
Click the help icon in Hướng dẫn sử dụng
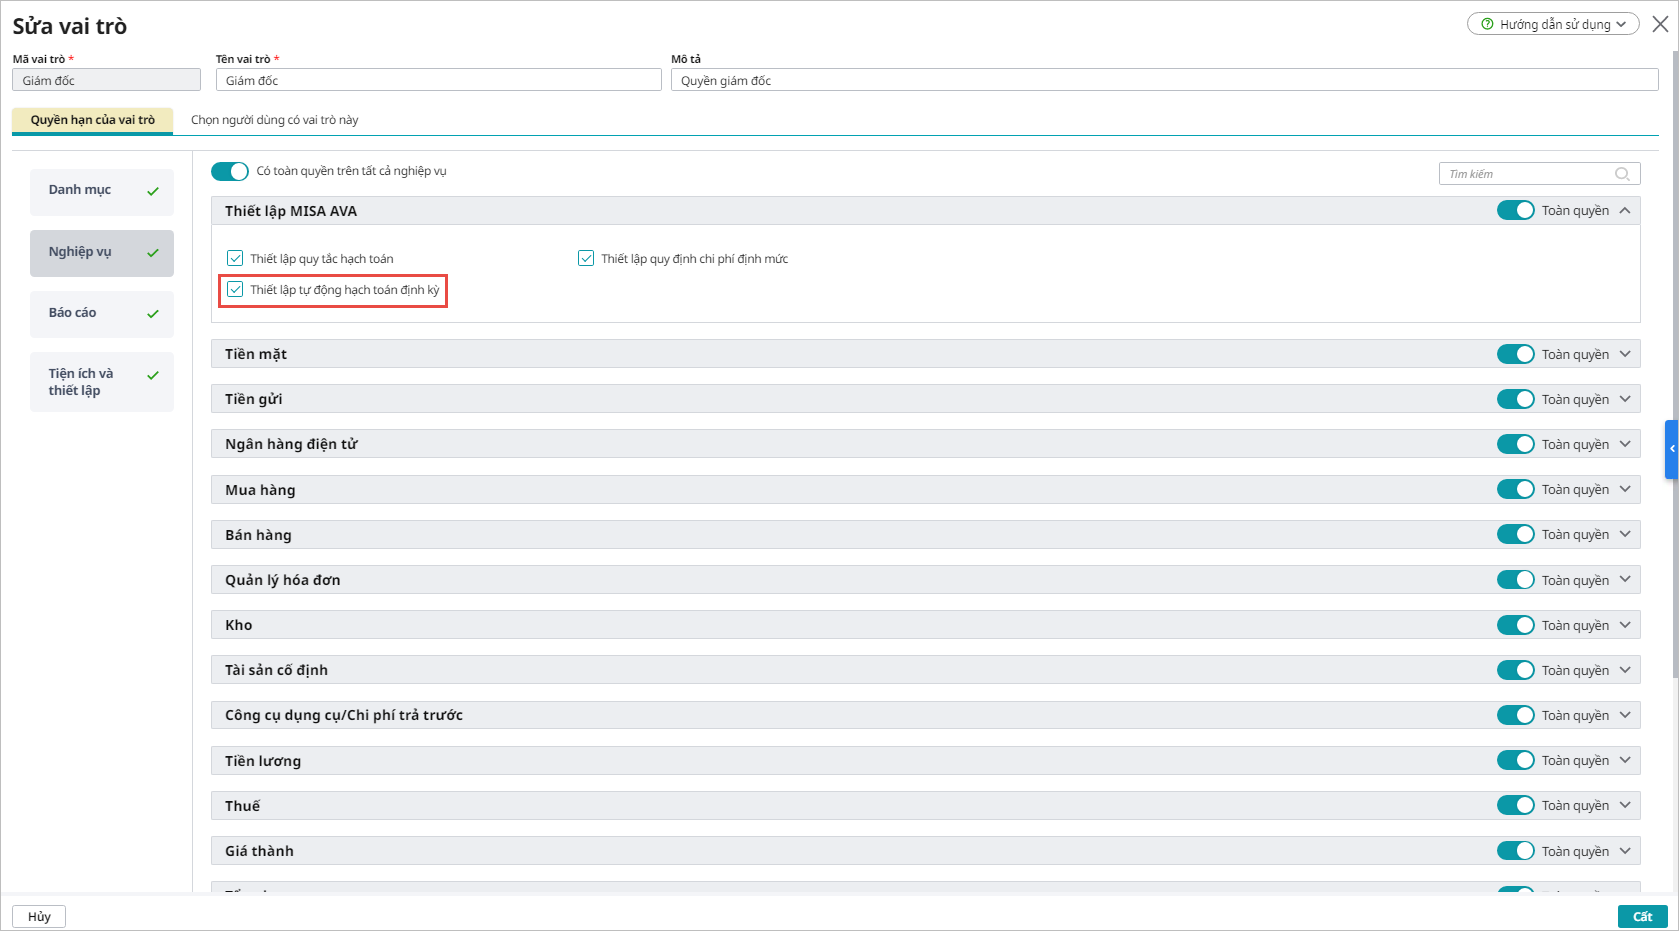coord(1487,24)
